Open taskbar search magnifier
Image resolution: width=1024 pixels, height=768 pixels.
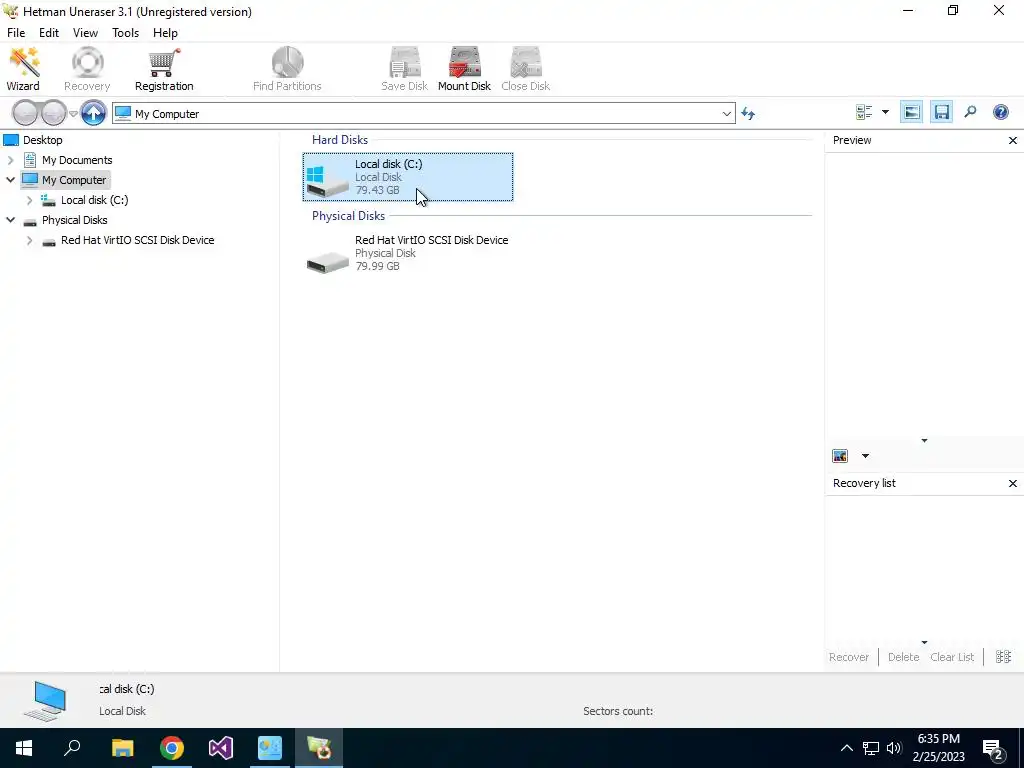pyautogui.click(x=72, y=748)
